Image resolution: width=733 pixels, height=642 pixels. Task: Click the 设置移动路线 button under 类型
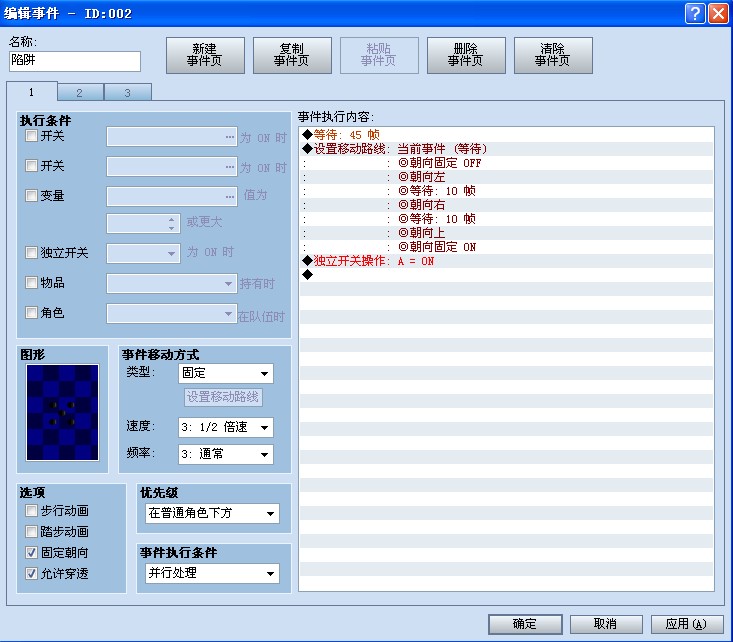(x=223, y=397)
